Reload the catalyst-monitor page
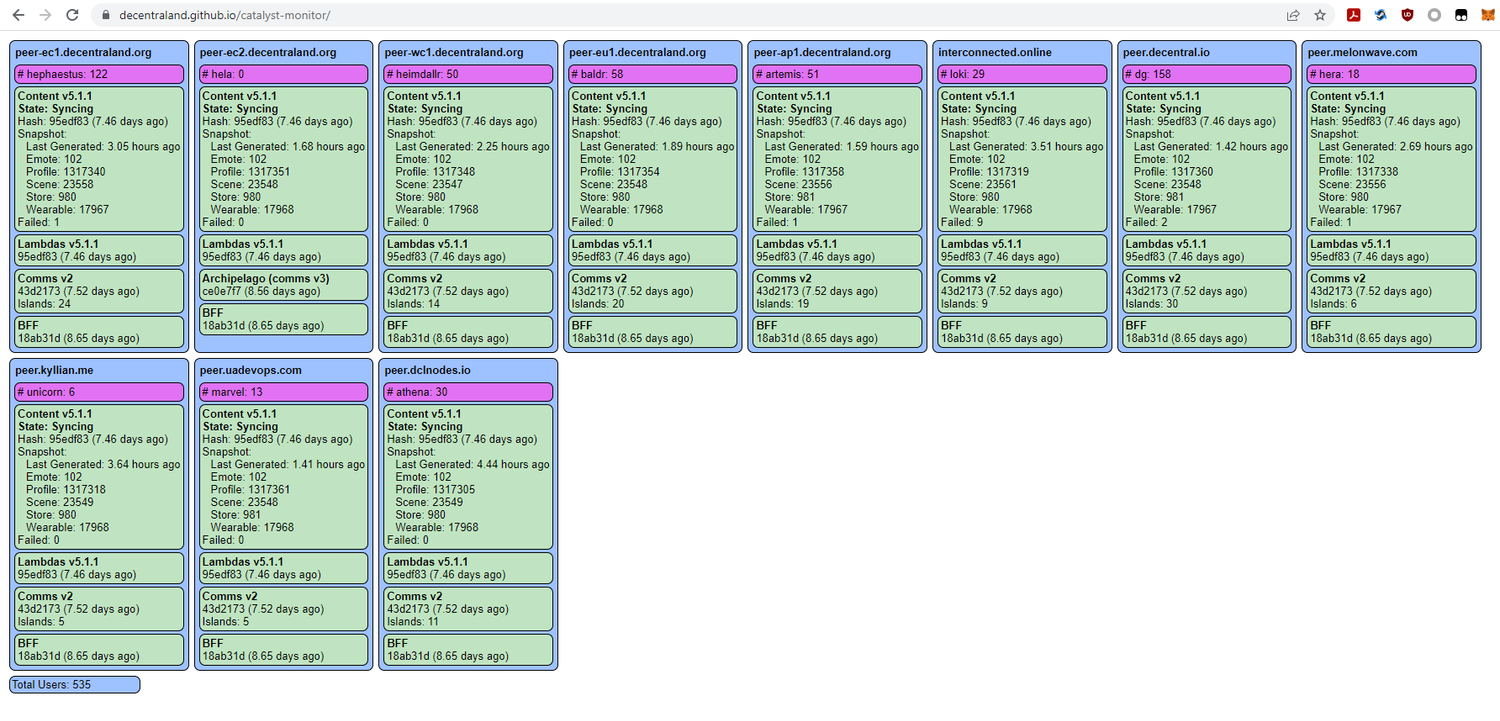The width and height of the screenshot is (1500, 721). pyautogui.click(x=72, y=15)
